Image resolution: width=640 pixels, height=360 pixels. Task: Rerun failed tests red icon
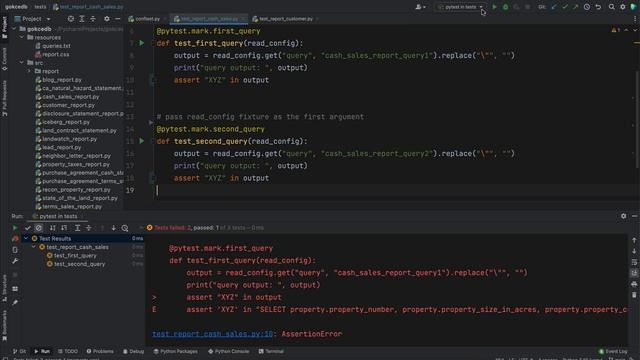(15, 238)
